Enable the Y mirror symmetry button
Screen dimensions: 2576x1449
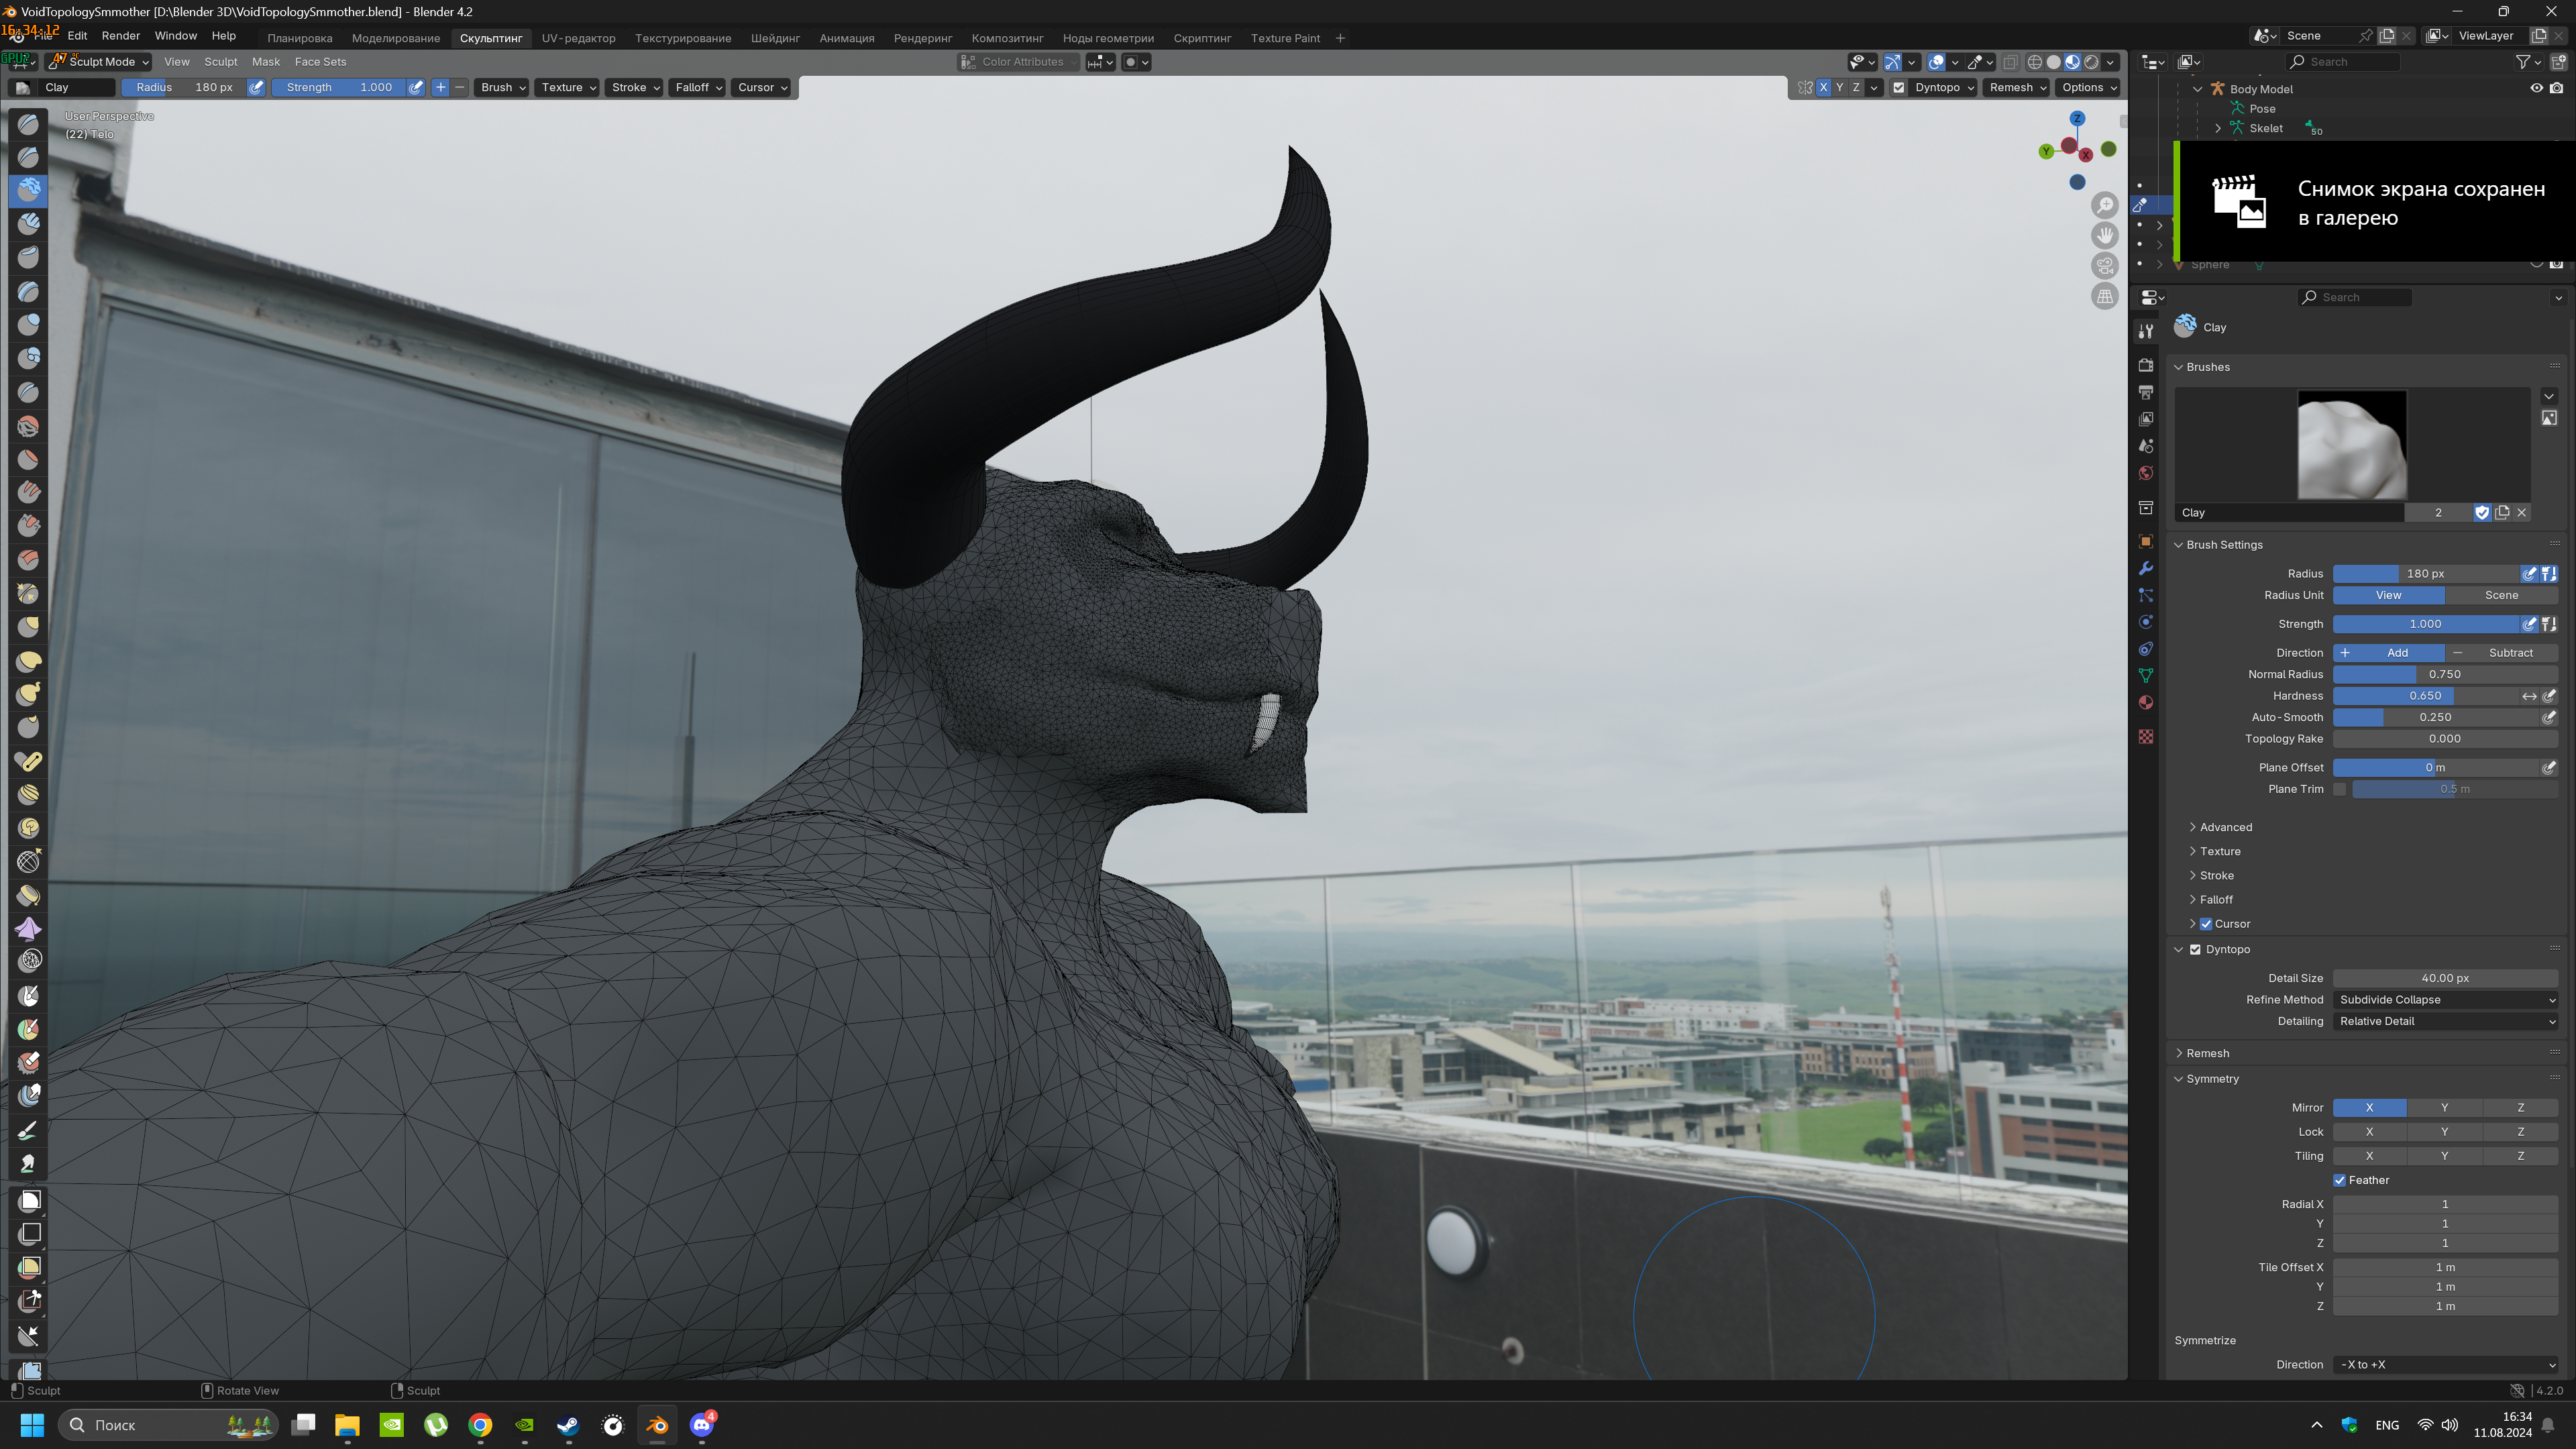pos(2444,1107)
